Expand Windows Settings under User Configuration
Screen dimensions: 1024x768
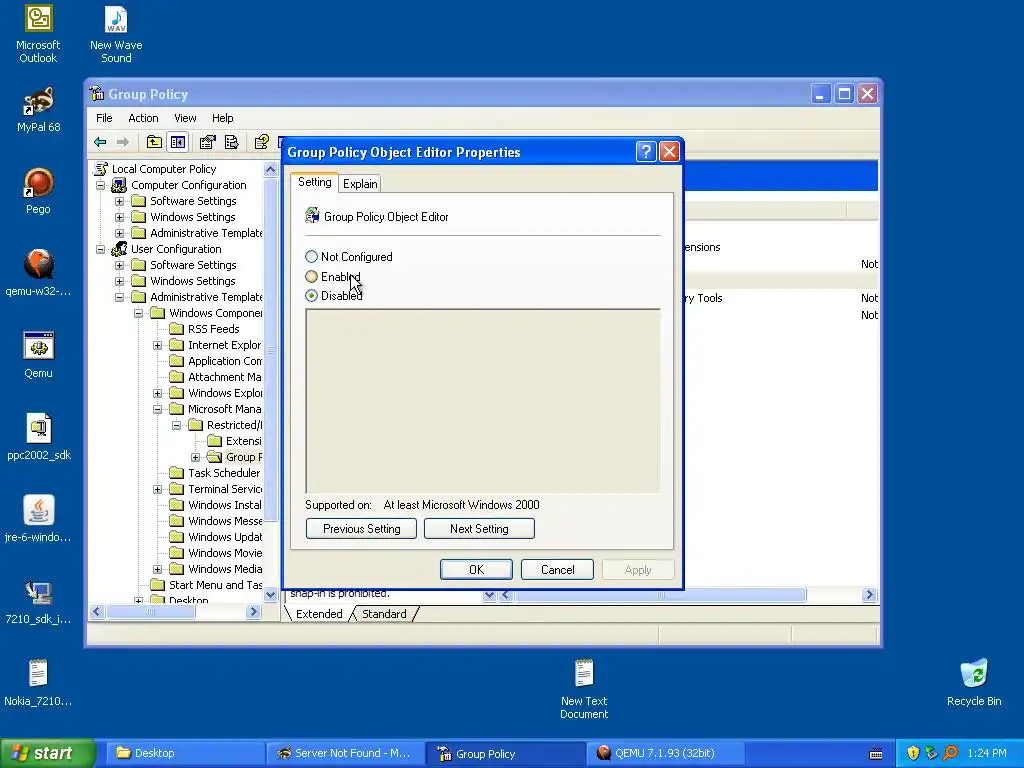[x=120, y=281]
